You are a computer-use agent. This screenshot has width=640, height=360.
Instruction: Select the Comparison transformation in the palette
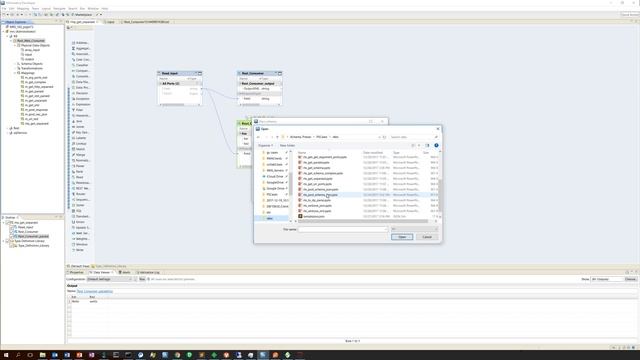tap(81, 71)
